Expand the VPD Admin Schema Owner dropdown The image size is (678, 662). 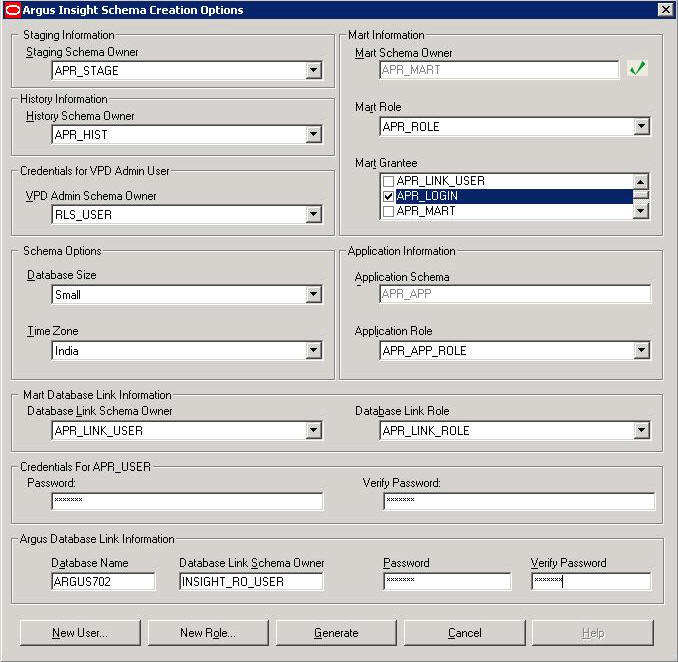tap(313, 214)
